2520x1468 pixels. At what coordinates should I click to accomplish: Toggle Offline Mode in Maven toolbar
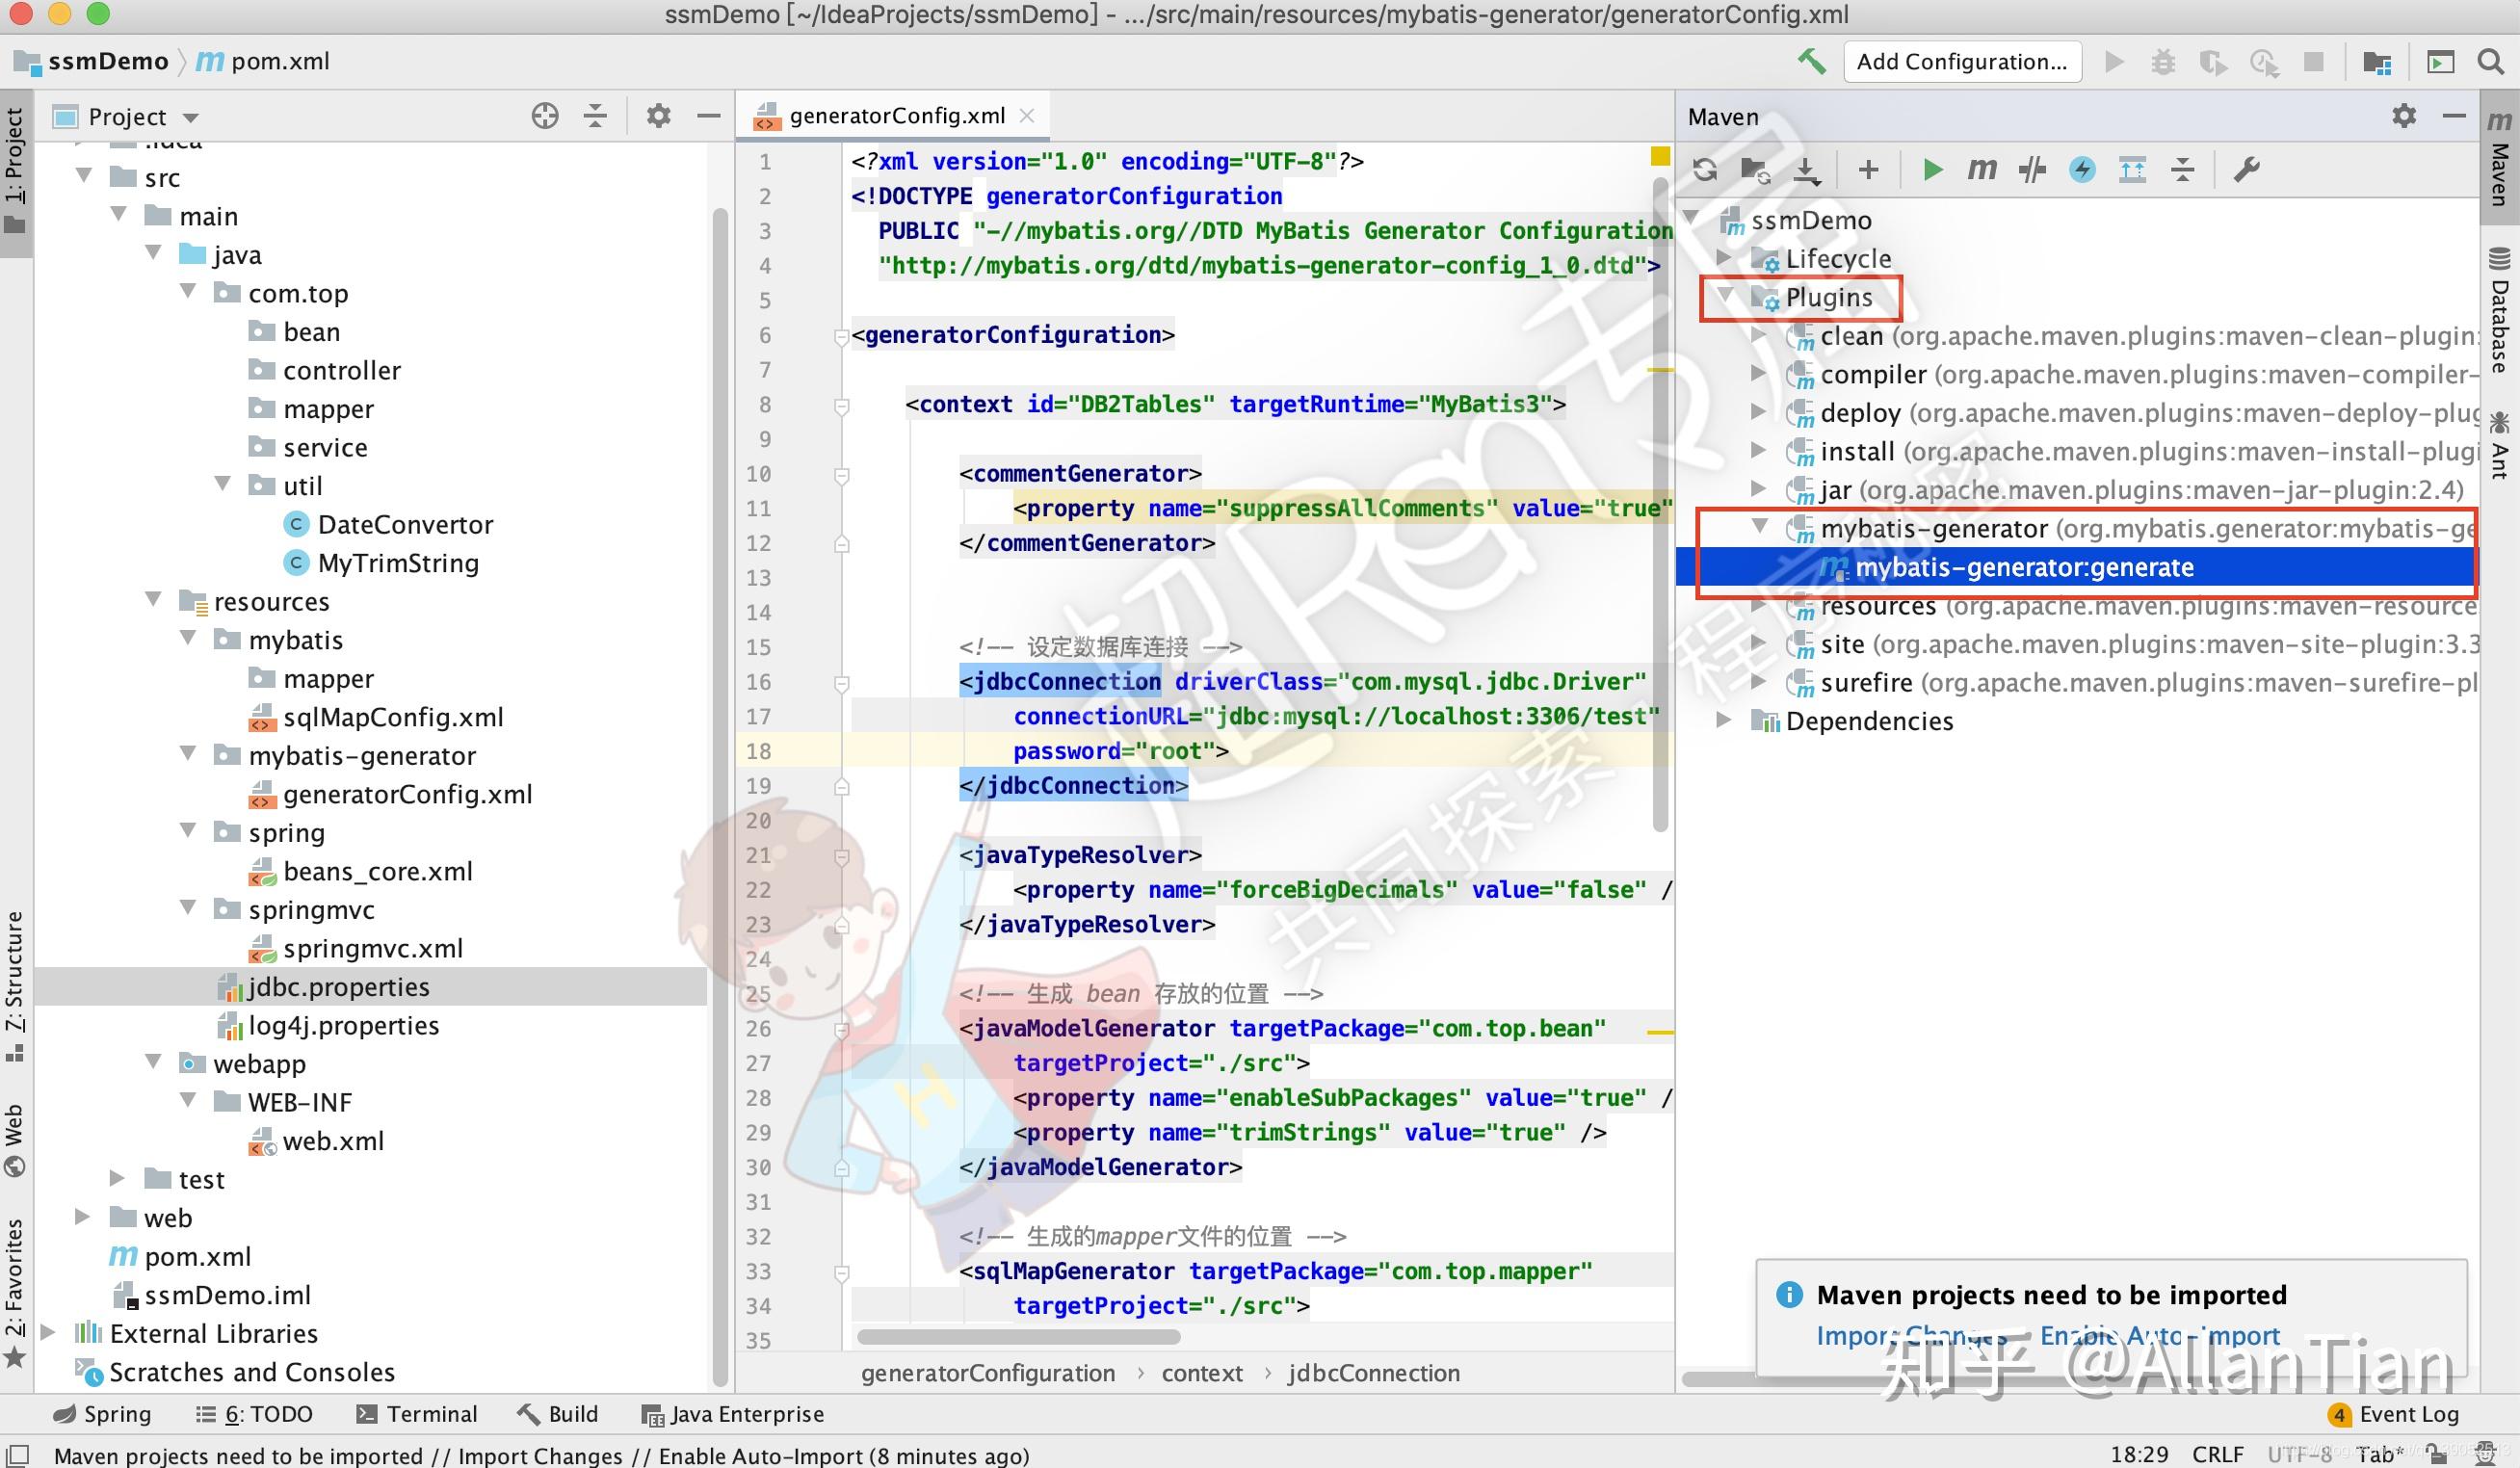[2031, 170]
